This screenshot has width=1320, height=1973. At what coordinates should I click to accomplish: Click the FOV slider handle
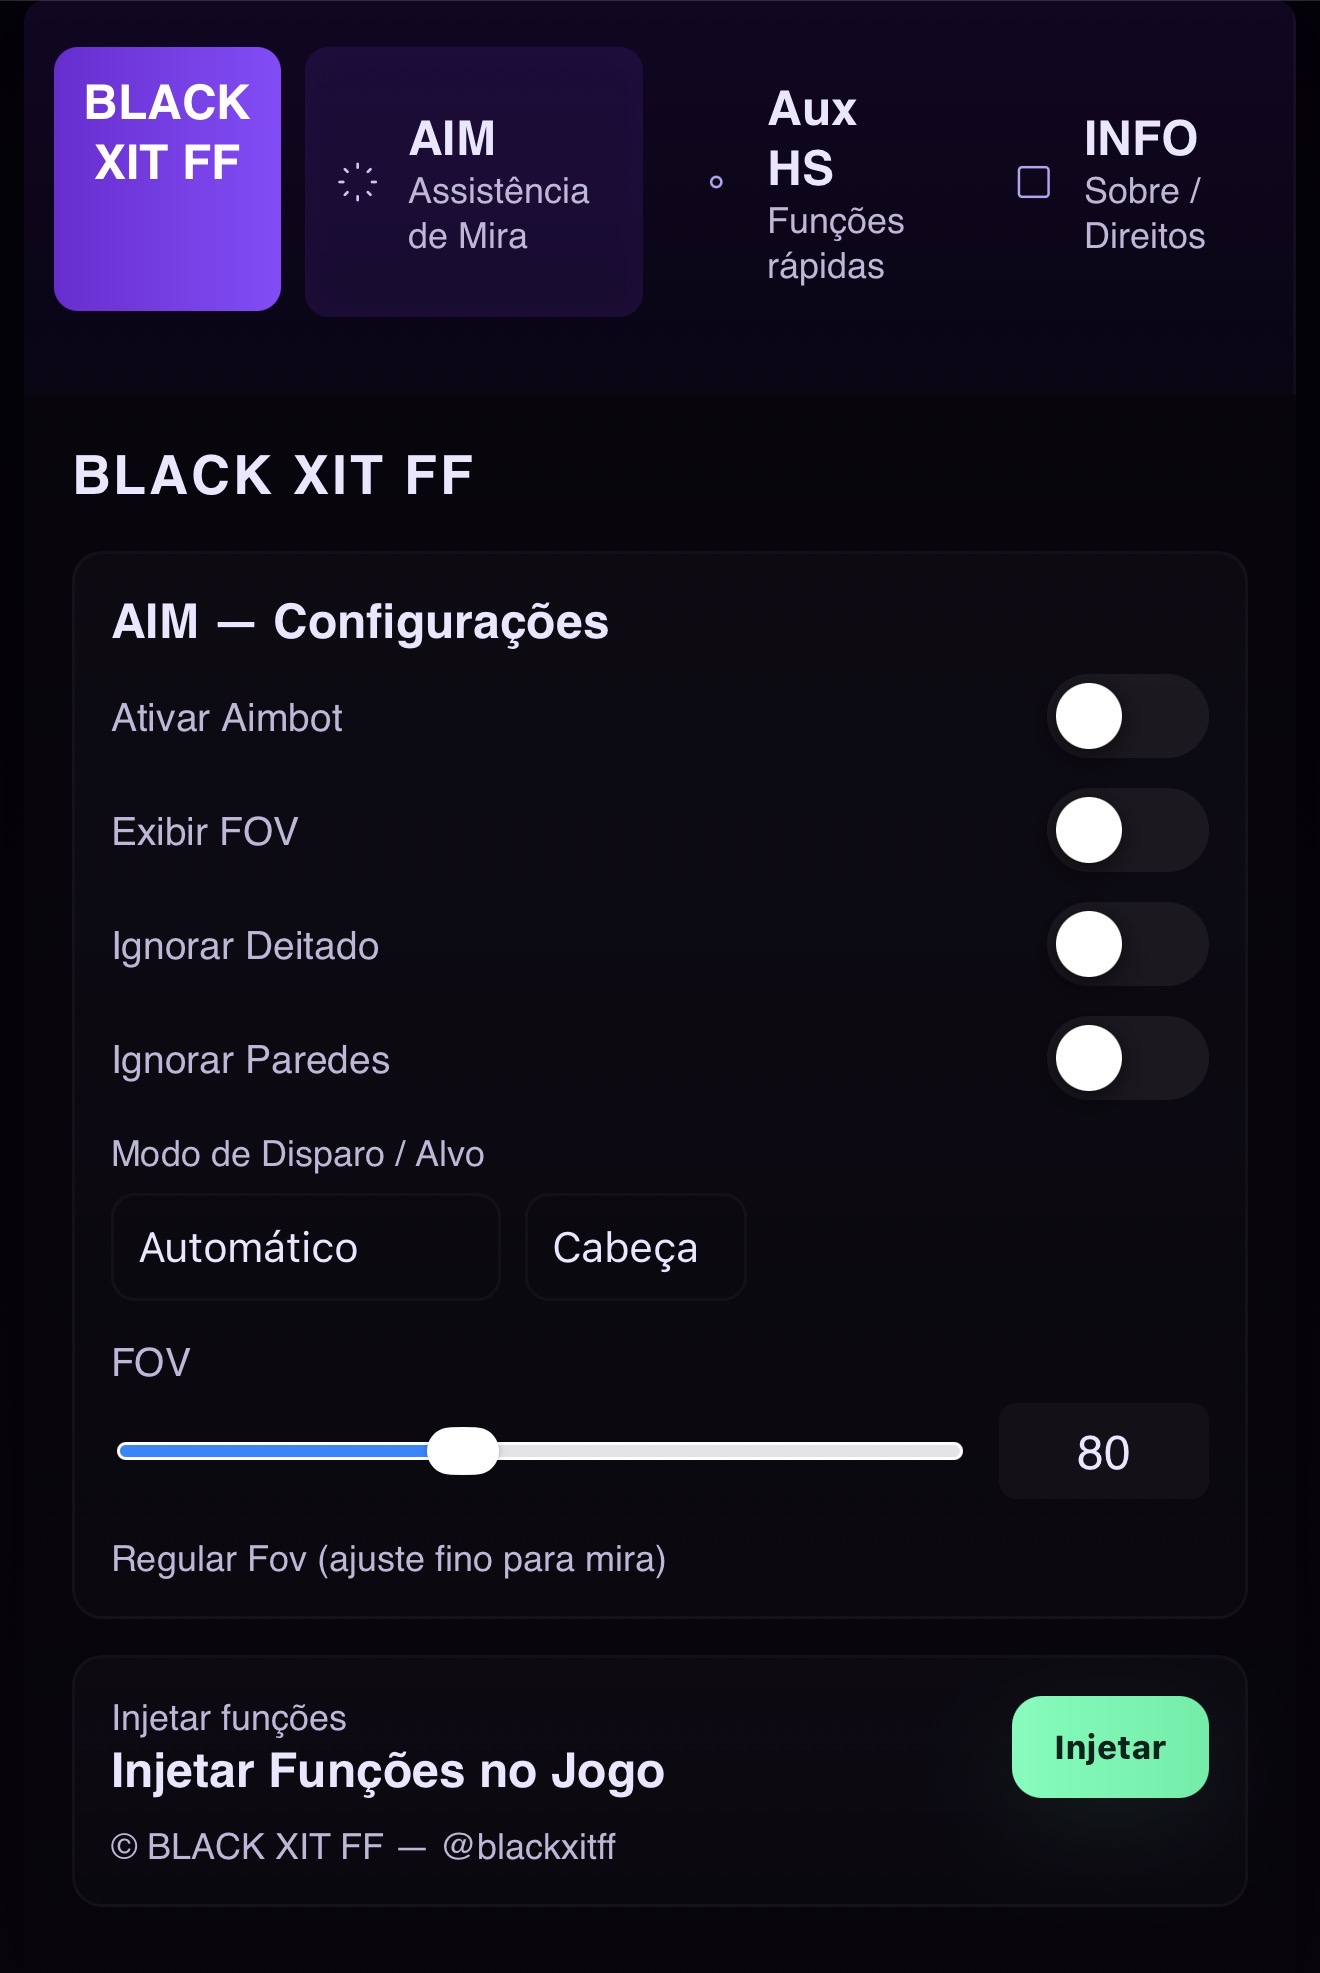(x=463, y=1451)
